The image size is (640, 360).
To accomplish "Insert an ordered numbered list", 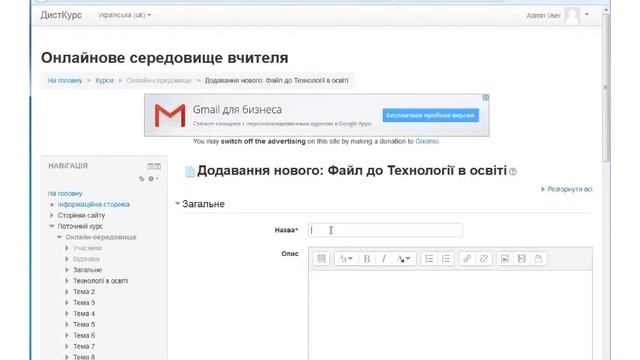I will 446,258.
